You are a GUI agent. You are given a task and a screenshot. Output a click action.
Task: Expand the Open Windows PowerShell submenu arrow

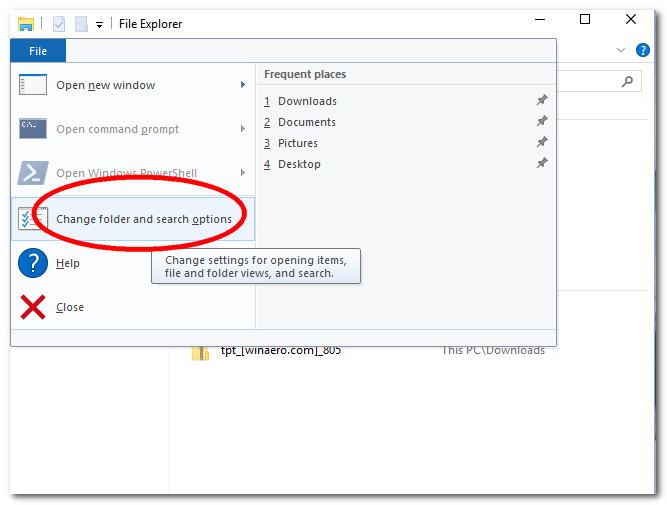[242, 172]
